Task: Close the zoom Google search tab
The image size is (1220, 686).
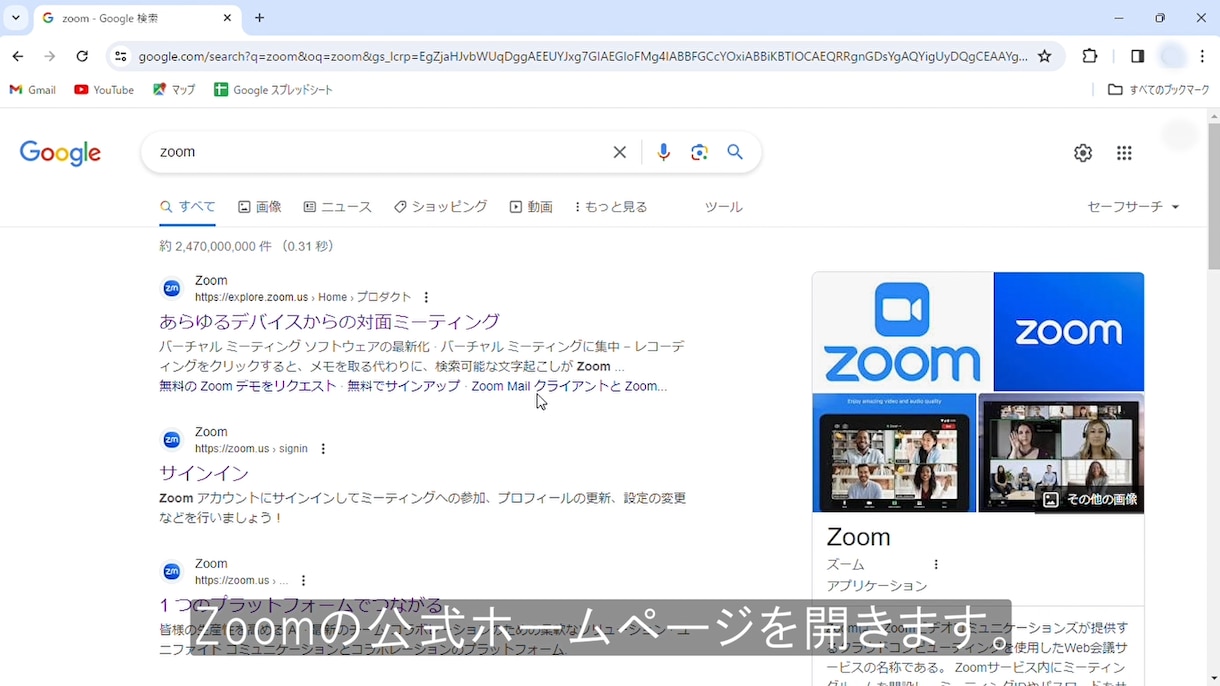Action: coord(227,18)
